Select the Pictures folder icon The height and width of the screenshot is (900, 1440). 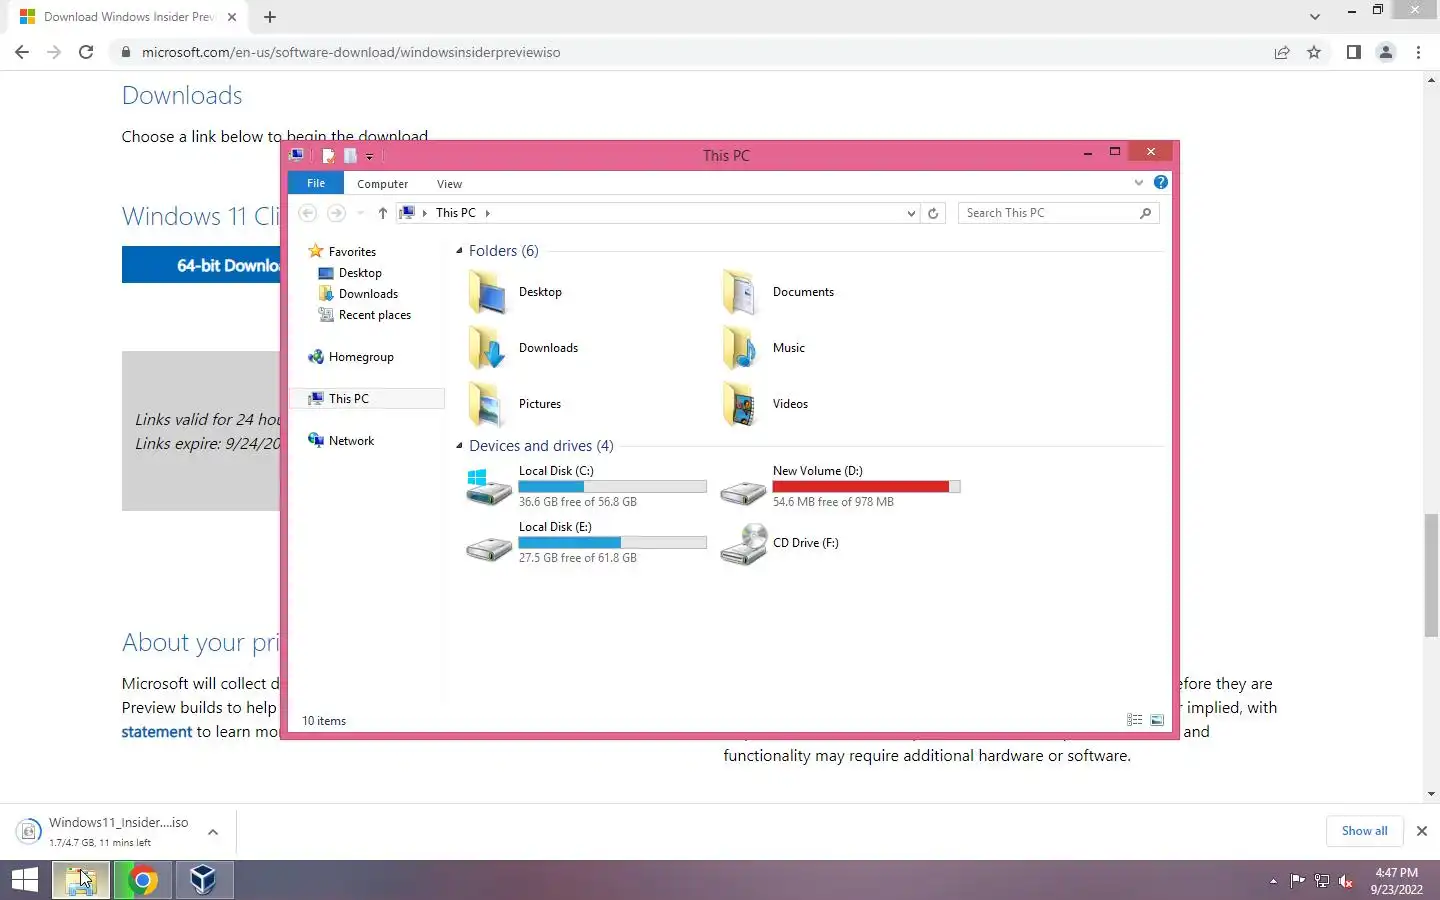click(x=488, y=404)
